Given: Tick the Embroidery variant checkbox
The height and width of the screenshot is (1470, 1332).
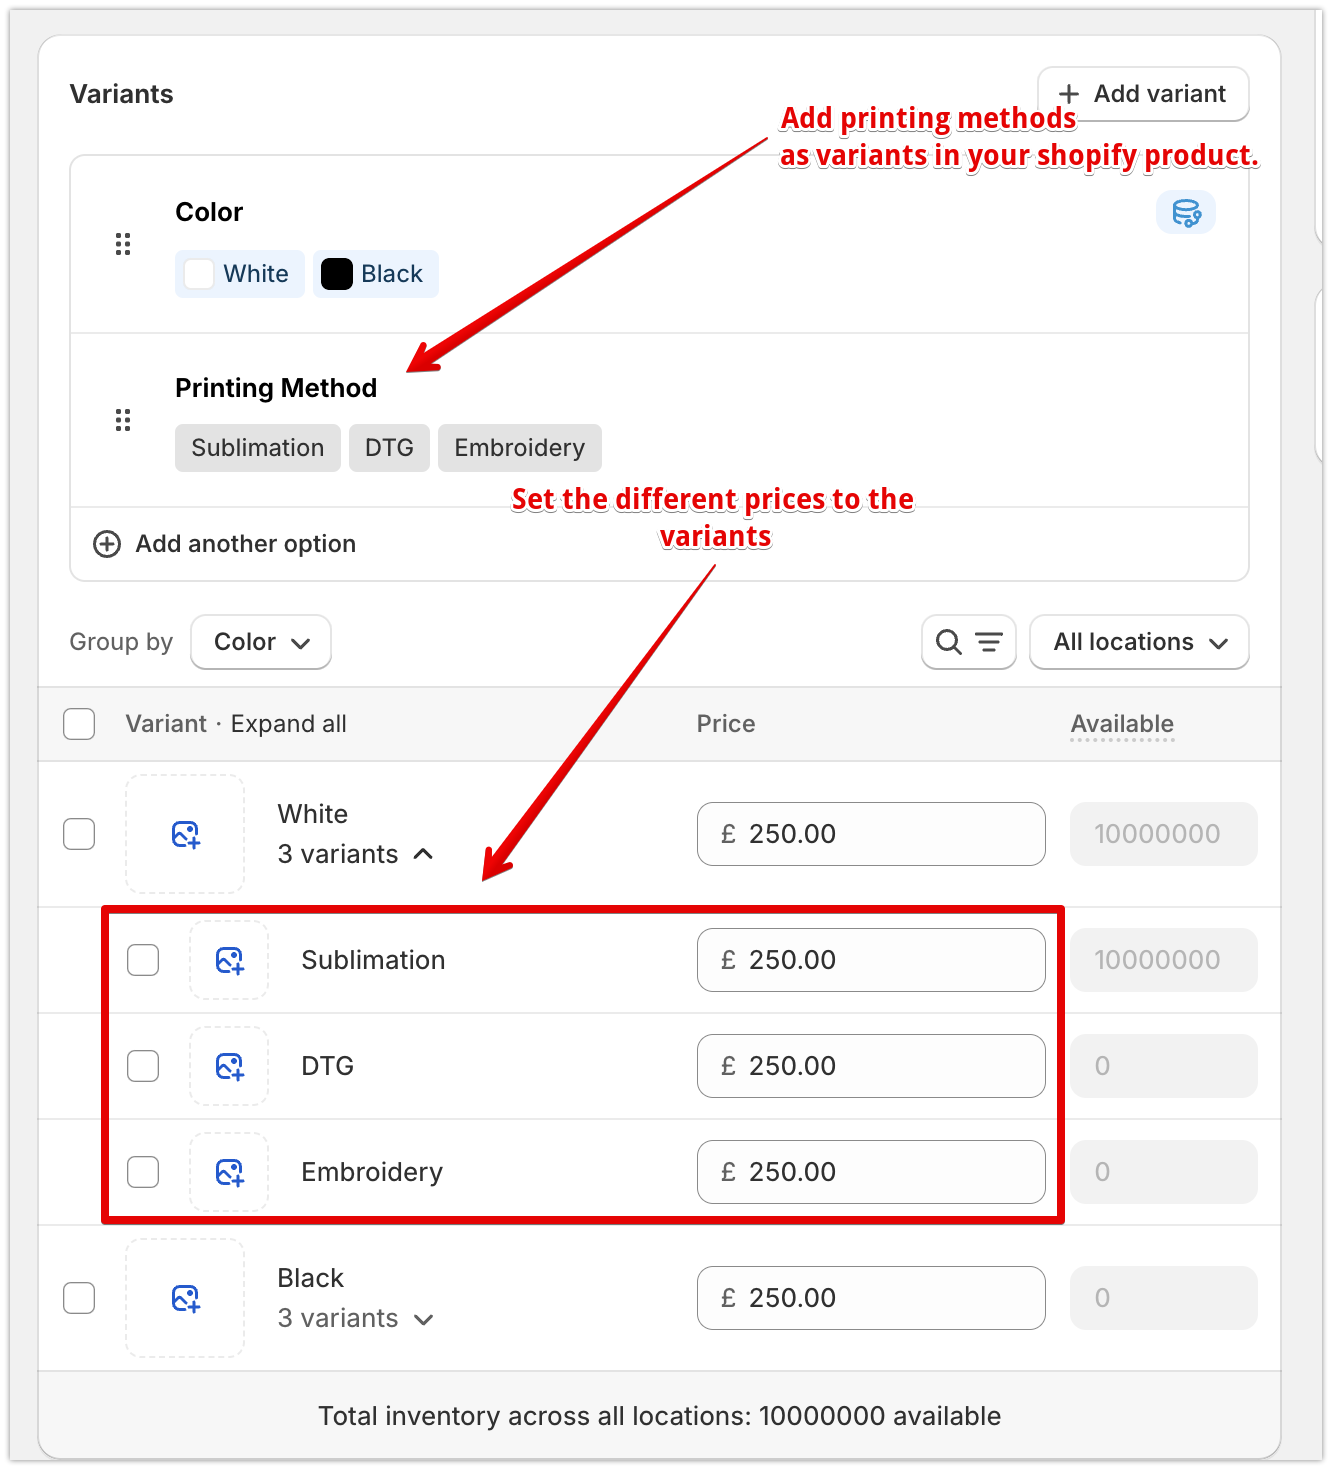Looking at the screenshot, I should pyautogui.click(x=143, y=1172).
